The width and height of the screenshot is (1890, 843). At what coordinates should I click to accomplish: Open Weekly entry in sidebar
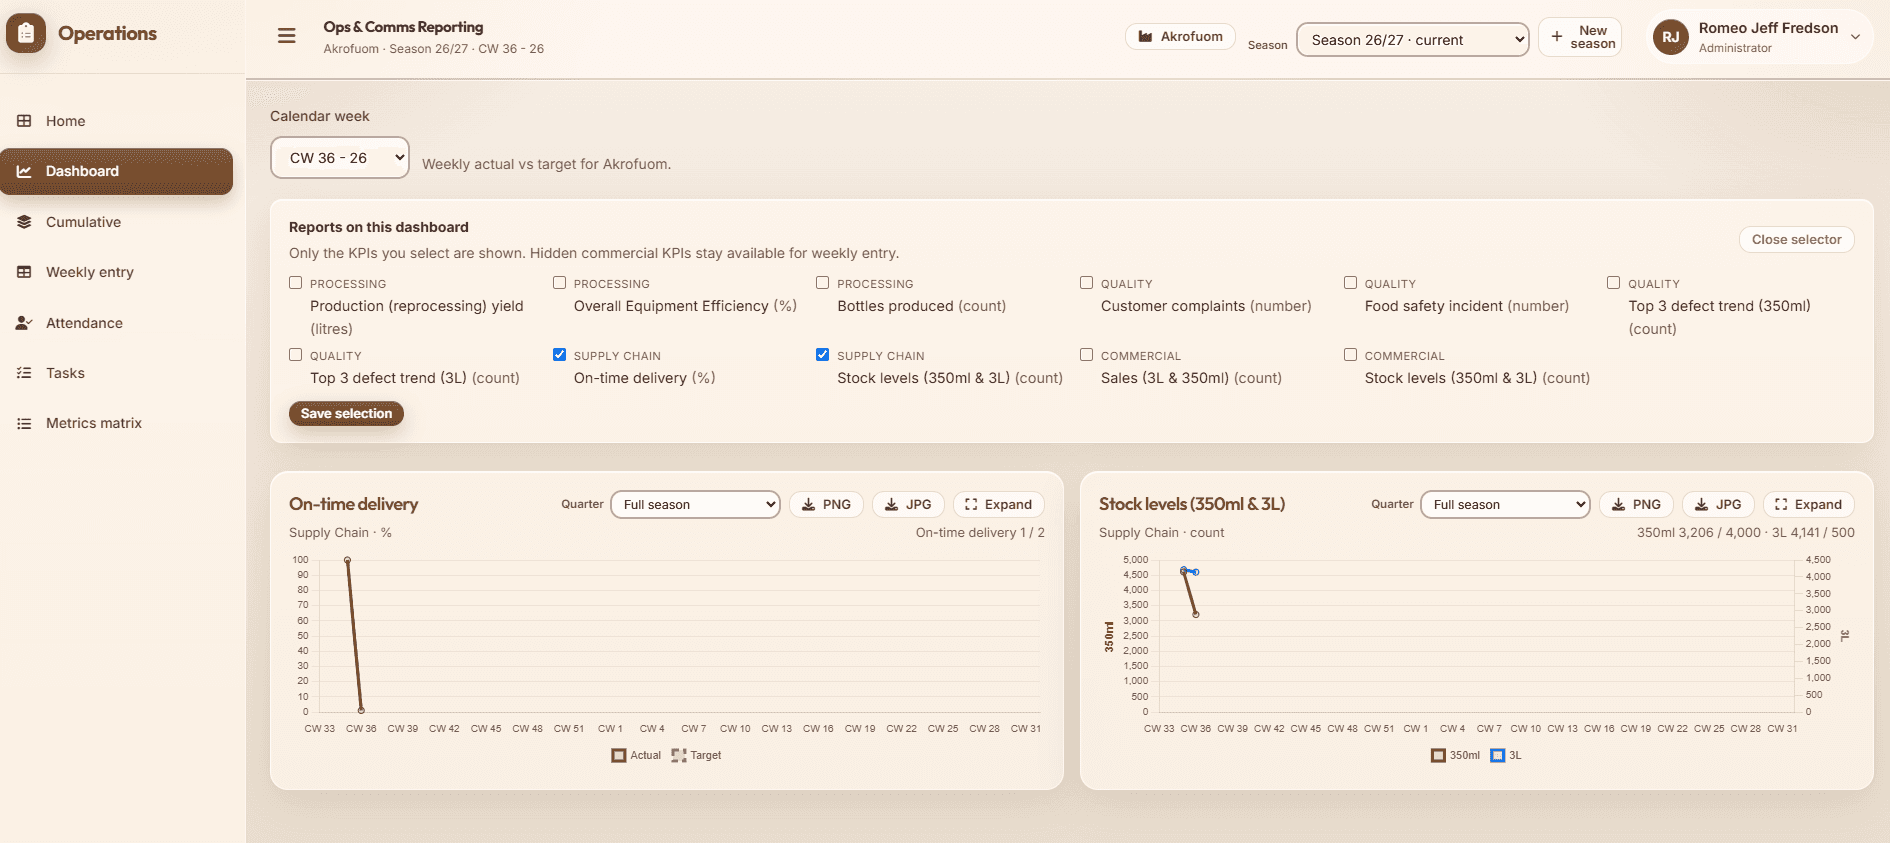[x=116, y=272]
